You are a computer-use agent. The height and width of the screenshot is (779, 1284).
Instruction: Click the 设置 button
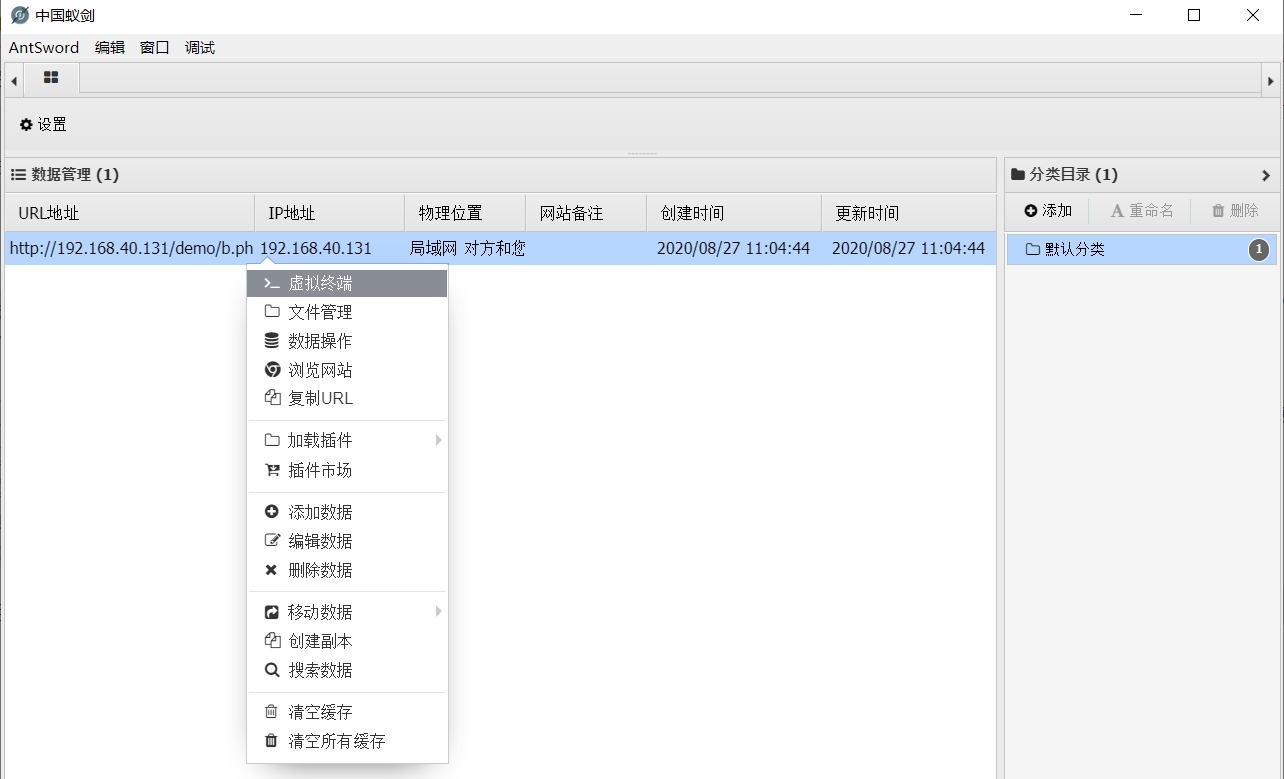pos(43,125)
